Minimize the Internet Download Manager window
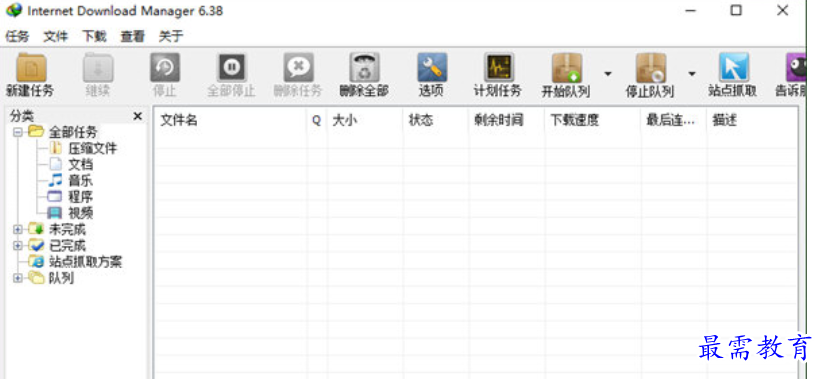This screenshot has height=379, width=820. point(690,10)
